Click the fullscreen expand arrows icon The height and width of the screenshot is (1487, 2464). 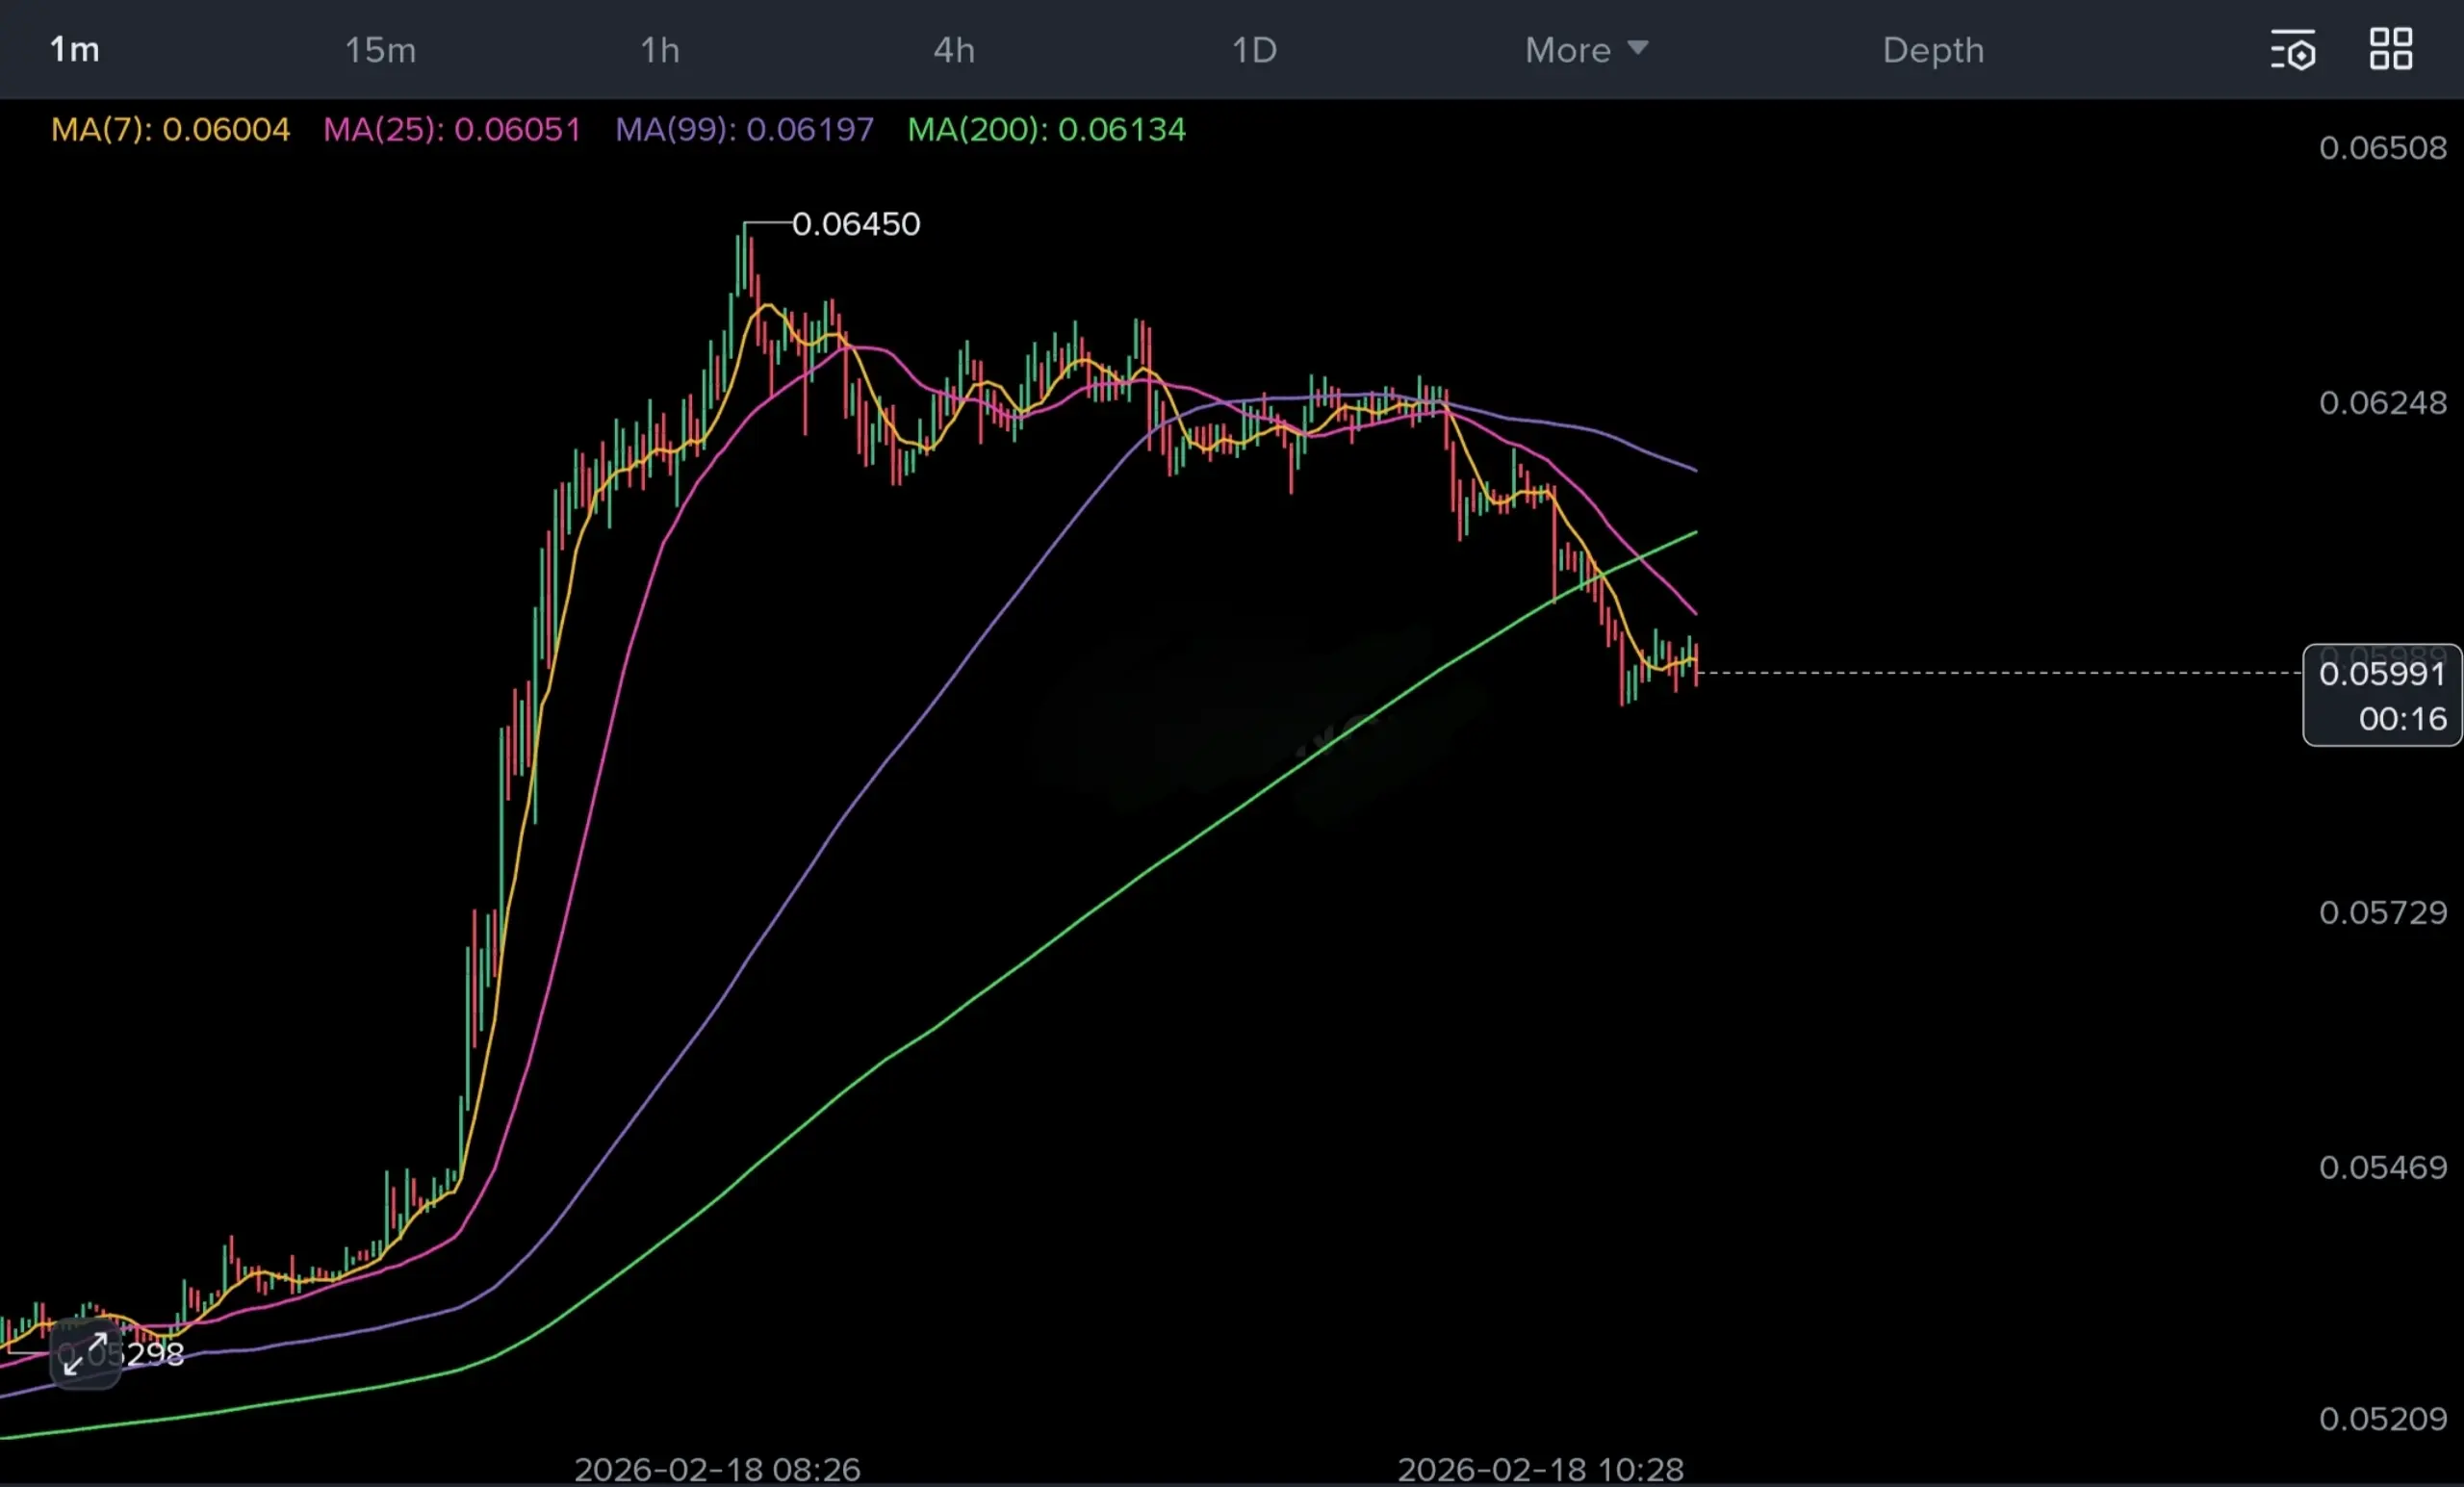point(85,1354)
